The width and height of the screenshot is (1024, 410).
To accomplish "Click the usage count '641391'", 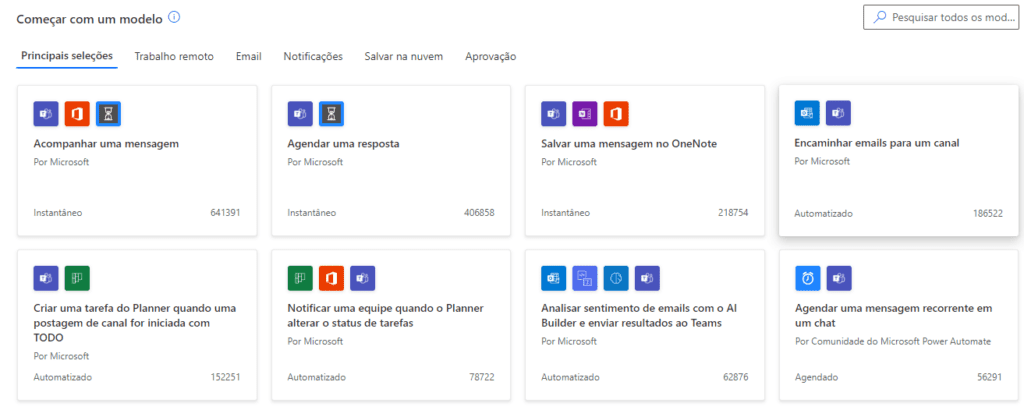I will (x=225, y=213).
